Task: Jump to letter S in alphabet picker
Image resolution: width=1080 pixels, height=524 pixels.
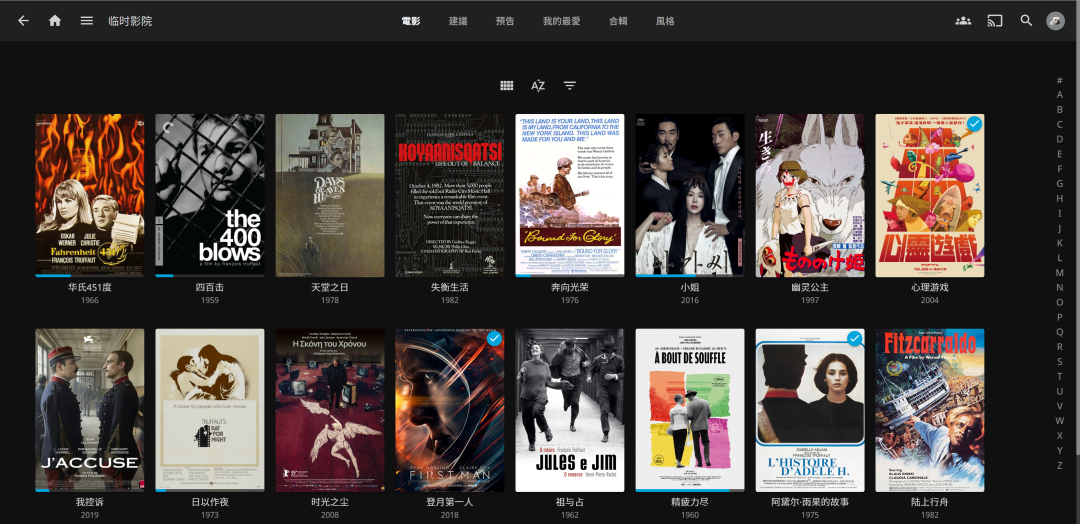Action: [1059, 361]
